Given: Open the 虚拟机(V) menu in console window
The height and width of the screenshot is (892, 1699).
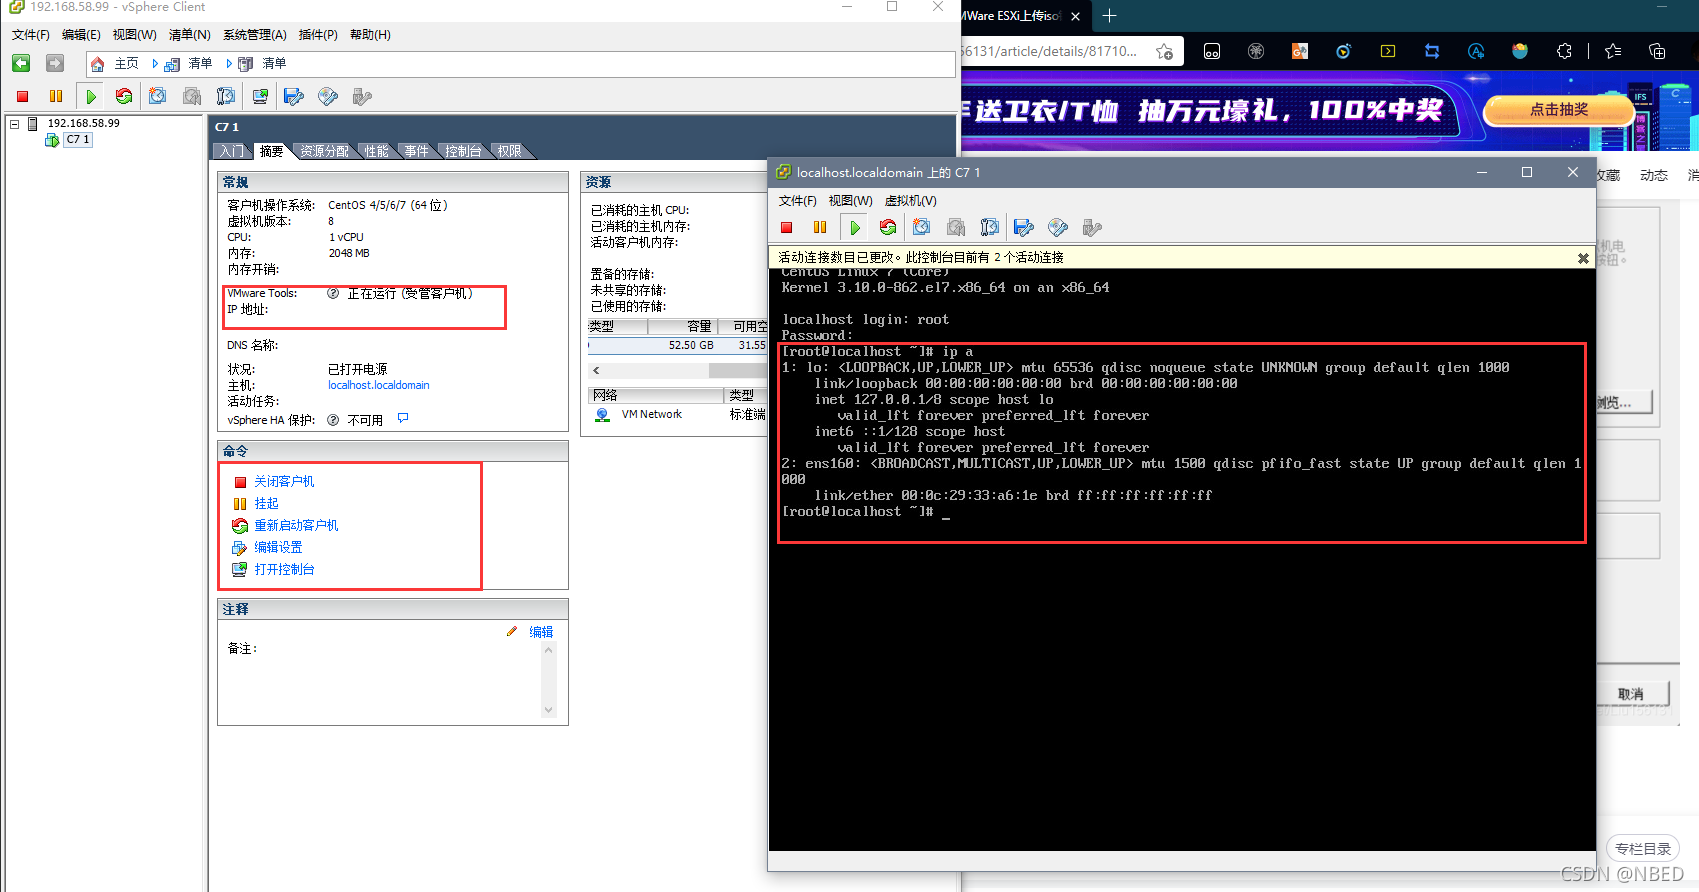Looking at the screenshot, I should pos(911,201).
